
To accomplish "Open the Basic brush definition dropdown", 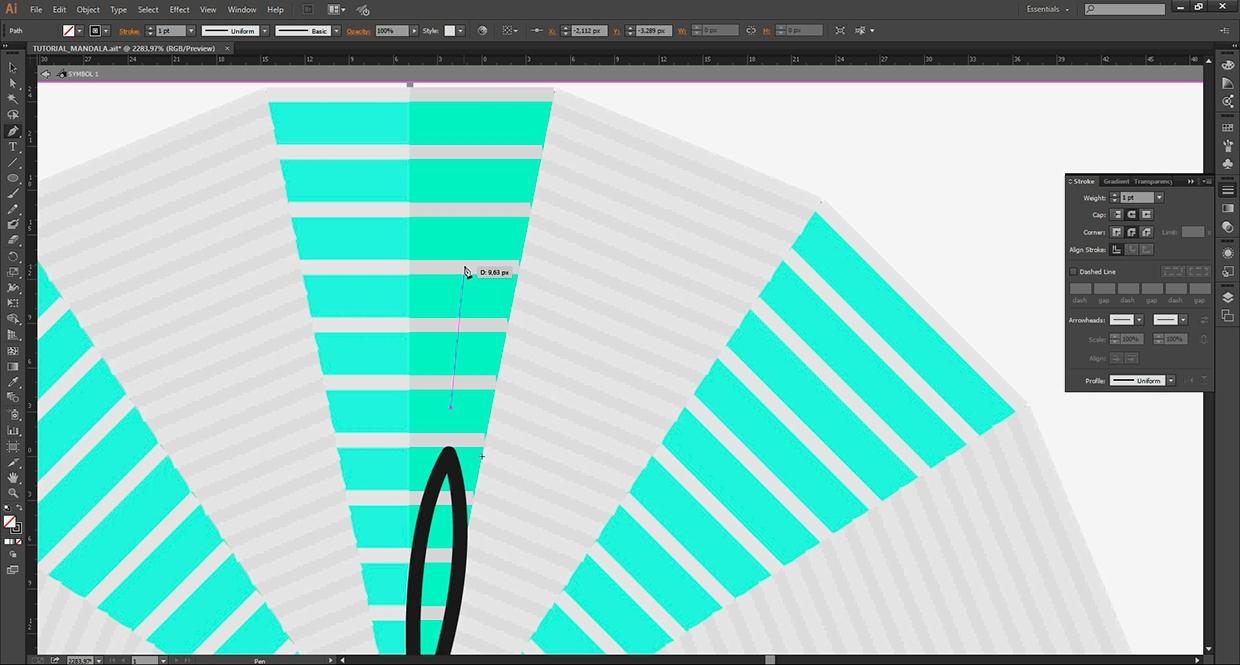I will point(337,31).
